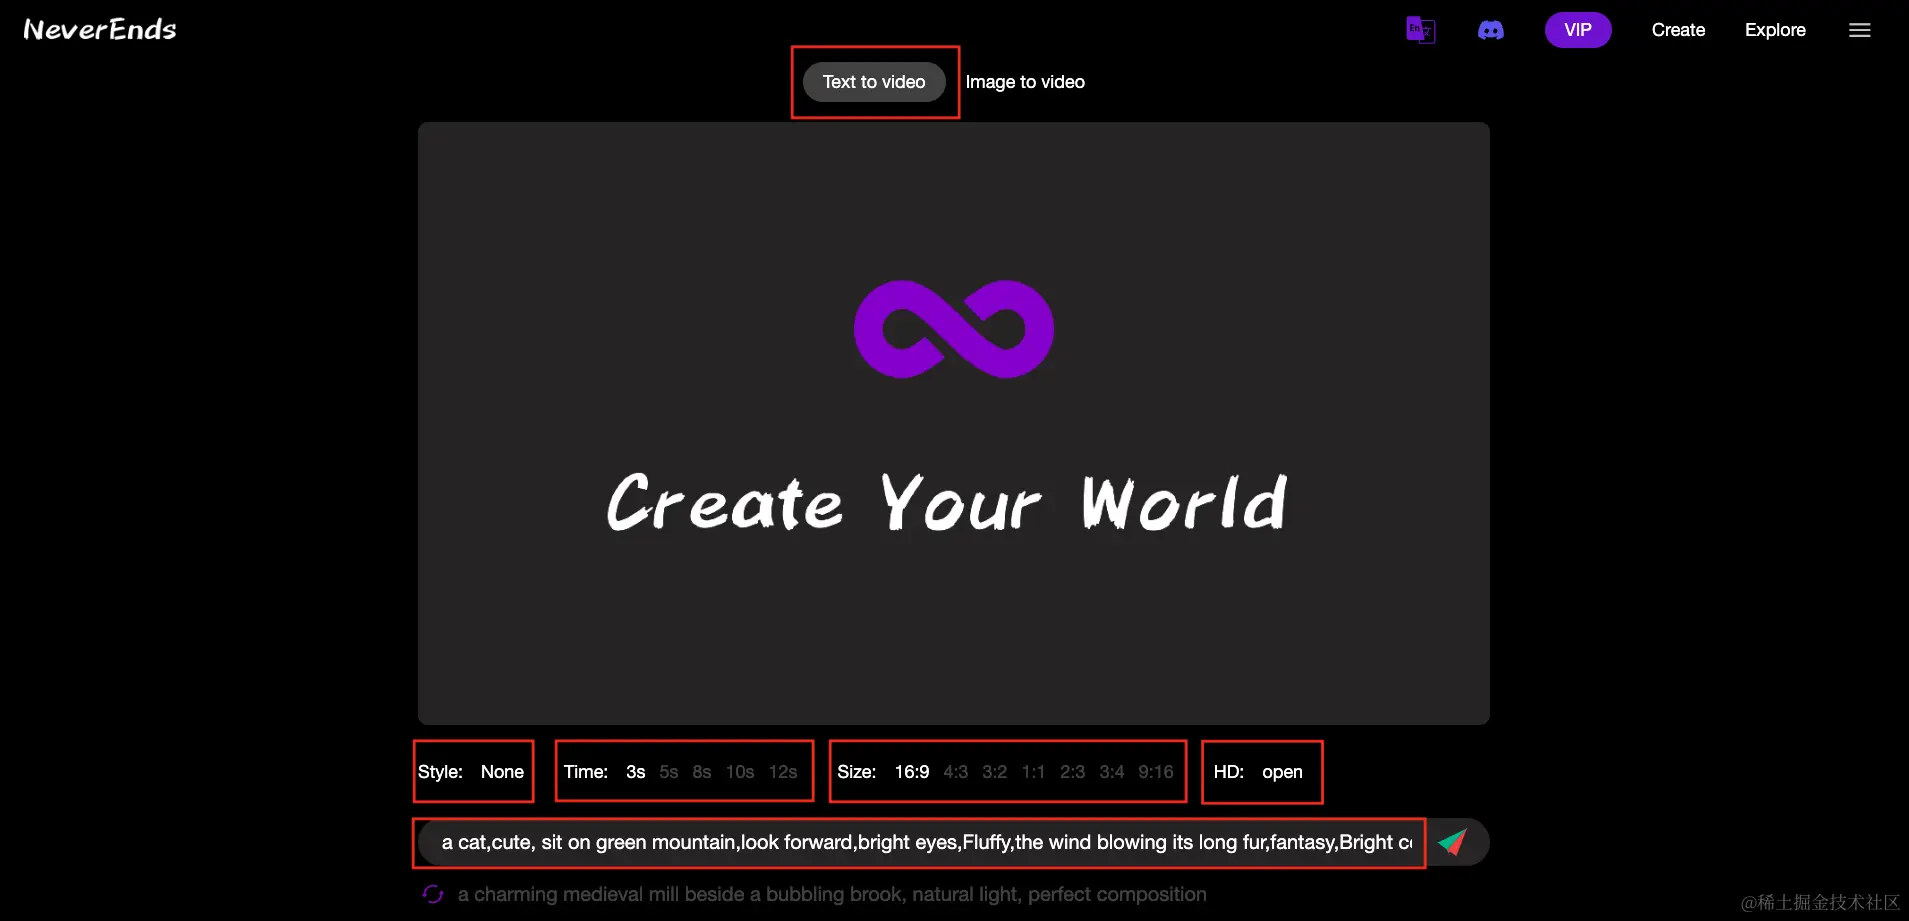Use the medieval mill suggested prompt
1909x921 pixels.
click(x=832, y=894)
